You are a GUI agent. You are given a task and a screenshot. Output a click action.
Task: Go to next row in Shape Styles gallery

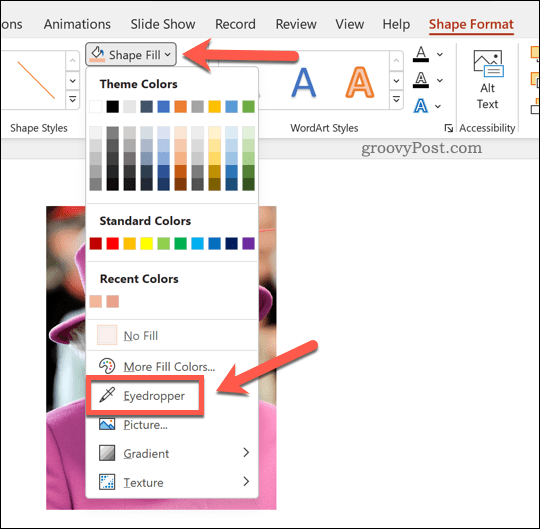point(72,81)
